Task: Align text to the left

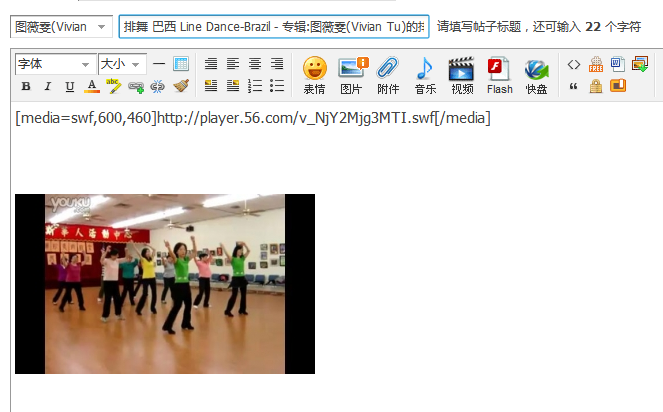Action: (x=233, y=64)
